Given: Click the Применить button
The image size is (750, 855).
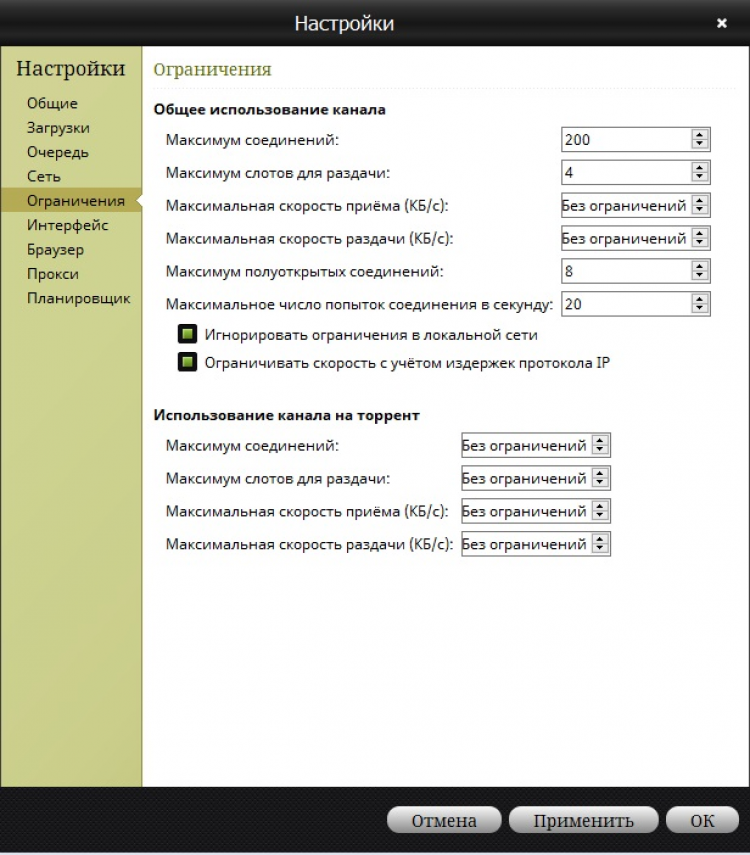Looking at the screenshot, I should [x=583, y=821].
